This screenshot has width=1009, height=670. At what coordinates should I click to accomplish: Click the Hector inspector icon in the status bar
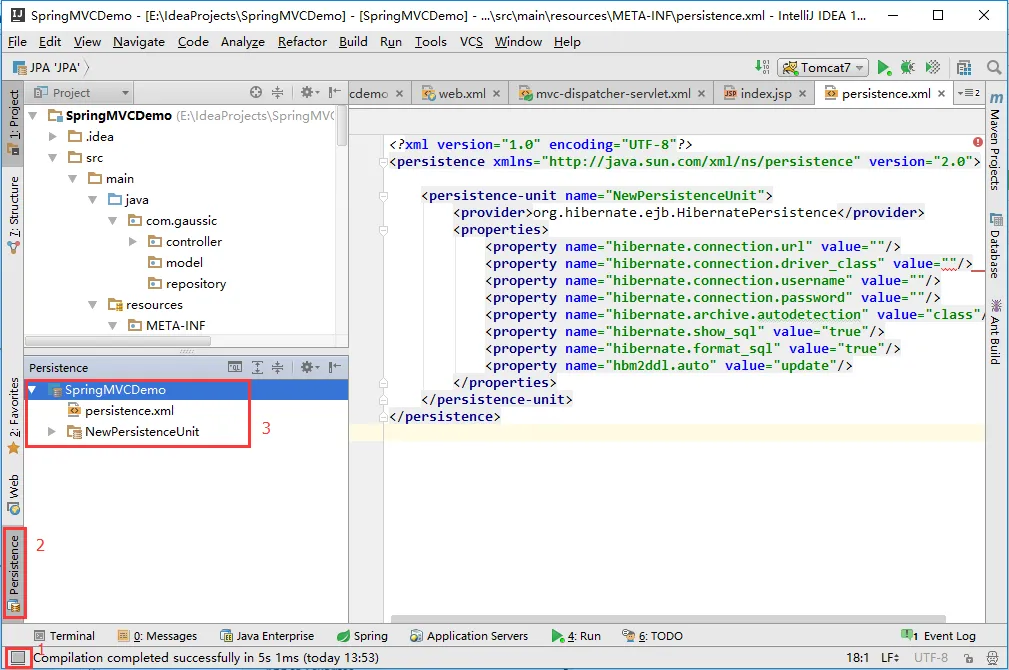pyautogui.click(x=993, y=658)
